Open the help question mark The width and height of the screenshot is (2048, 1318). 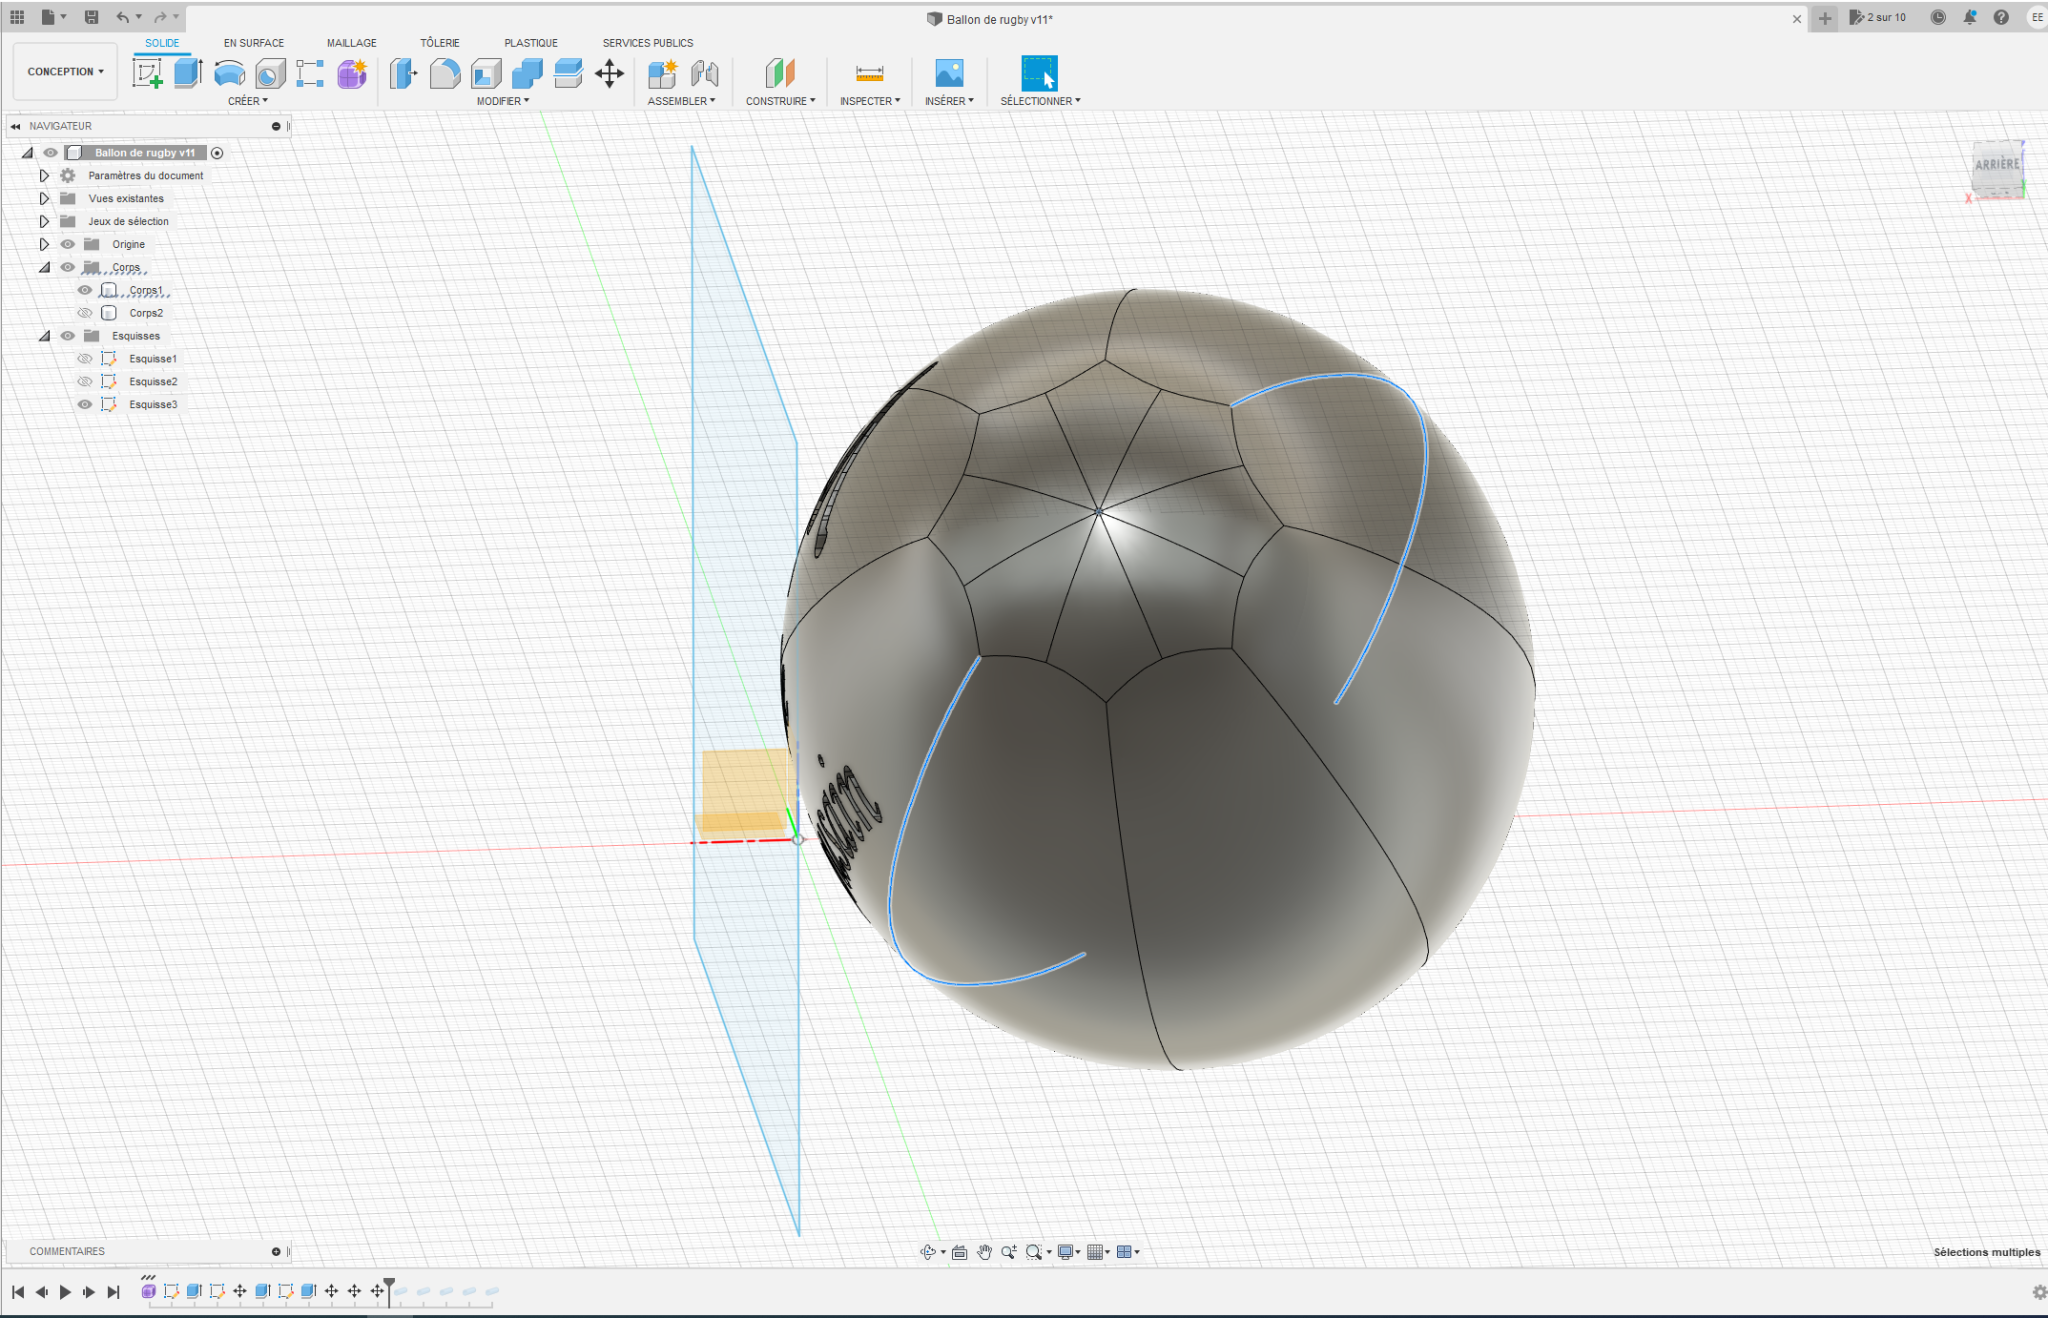(x=2001, y=17)
